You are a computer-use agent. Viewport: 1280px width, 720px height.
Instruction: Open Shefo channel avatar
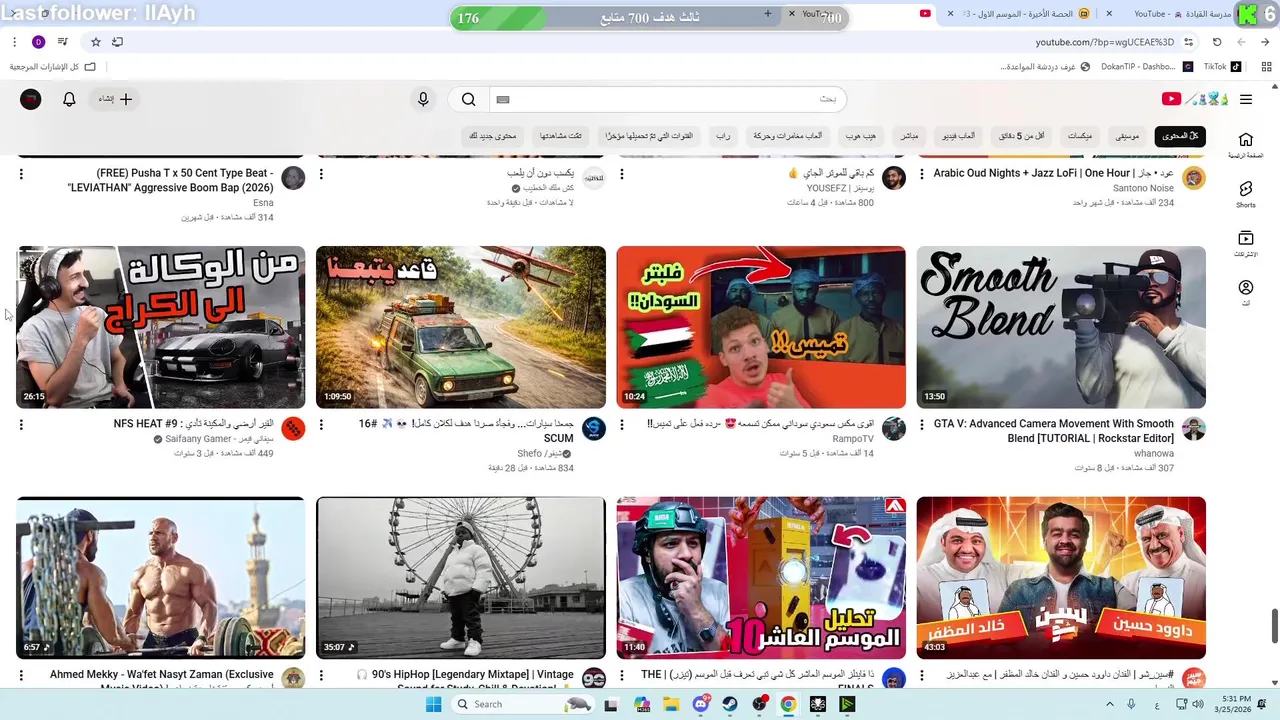click(593, 429)
